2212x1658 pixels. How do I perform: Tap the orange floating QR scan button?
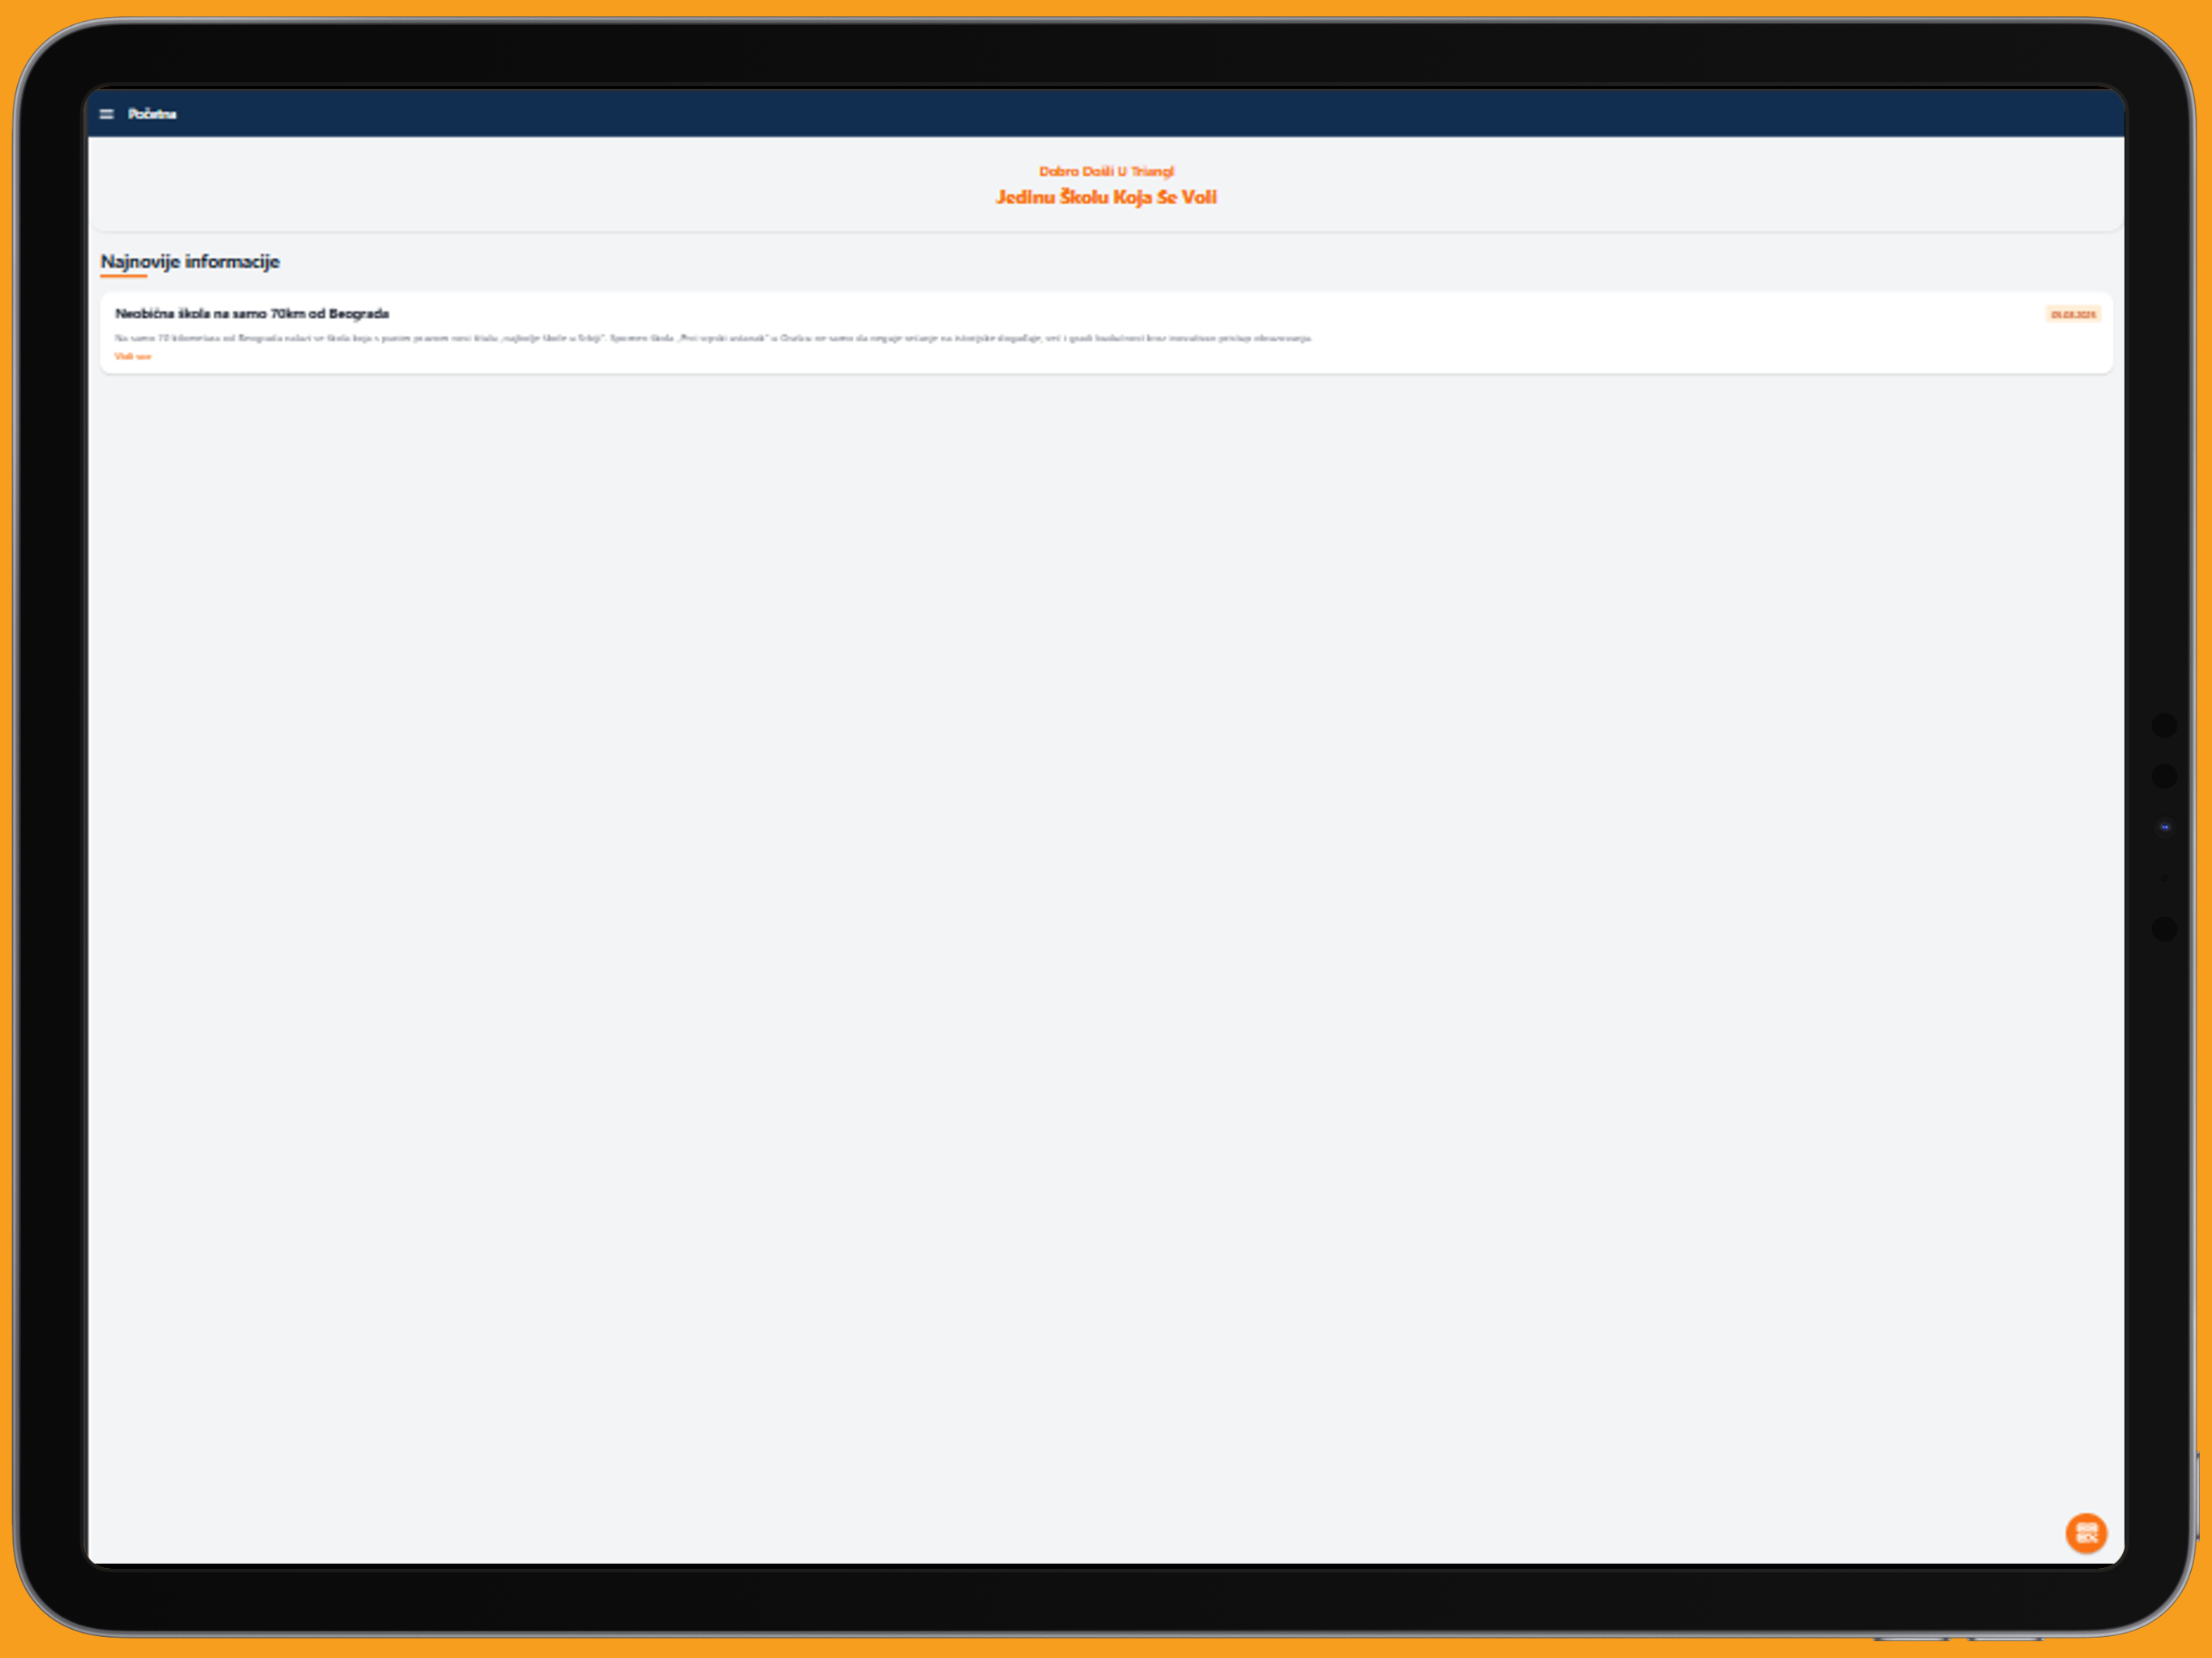(x=2086, y=1533)
